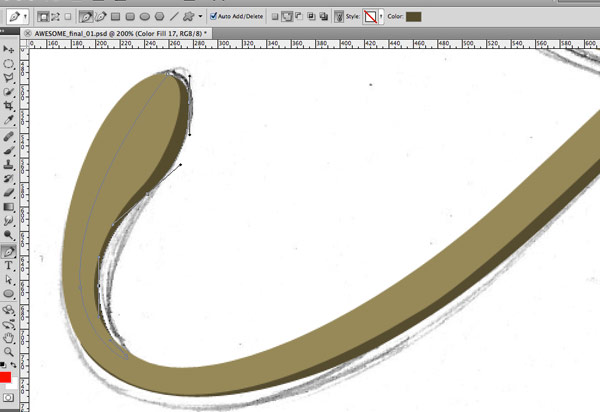
Task: Select Intersect Shape Areas option
Action: [x=311, y=16]
